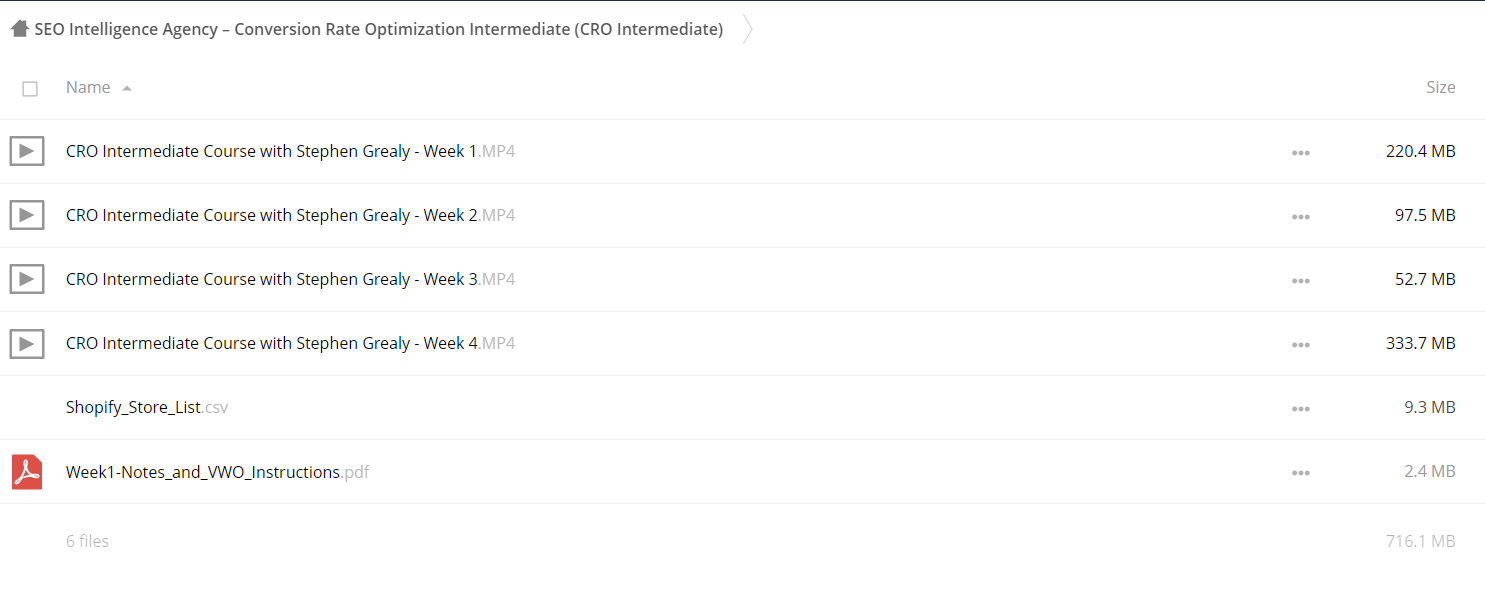Open more options menu for Week 4 MP4
1485x605 pixels.
(x=1300, y=345)
